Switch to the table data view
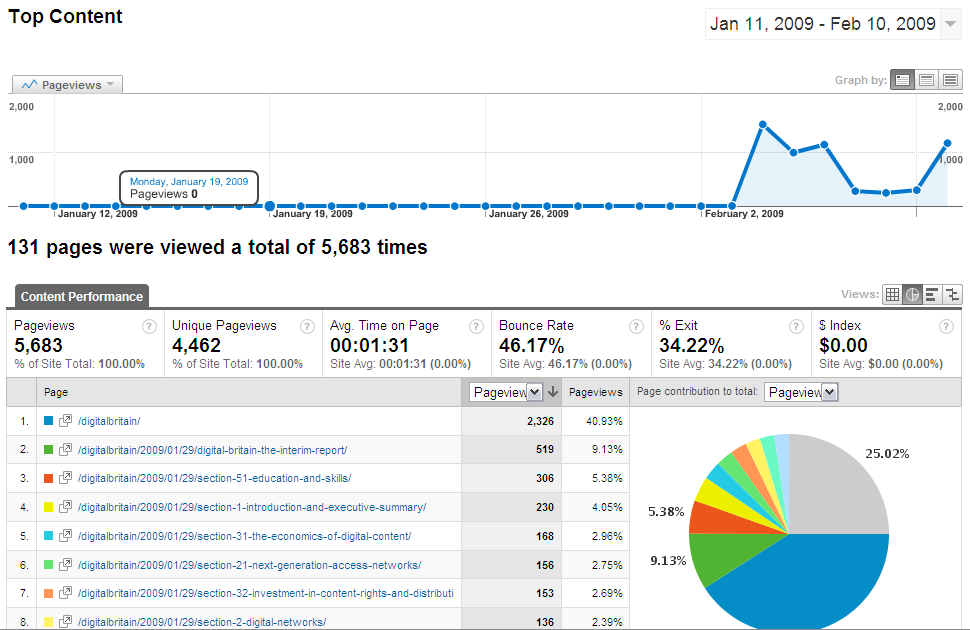Viewport: 970px width, 630px height. coord(892,294)
